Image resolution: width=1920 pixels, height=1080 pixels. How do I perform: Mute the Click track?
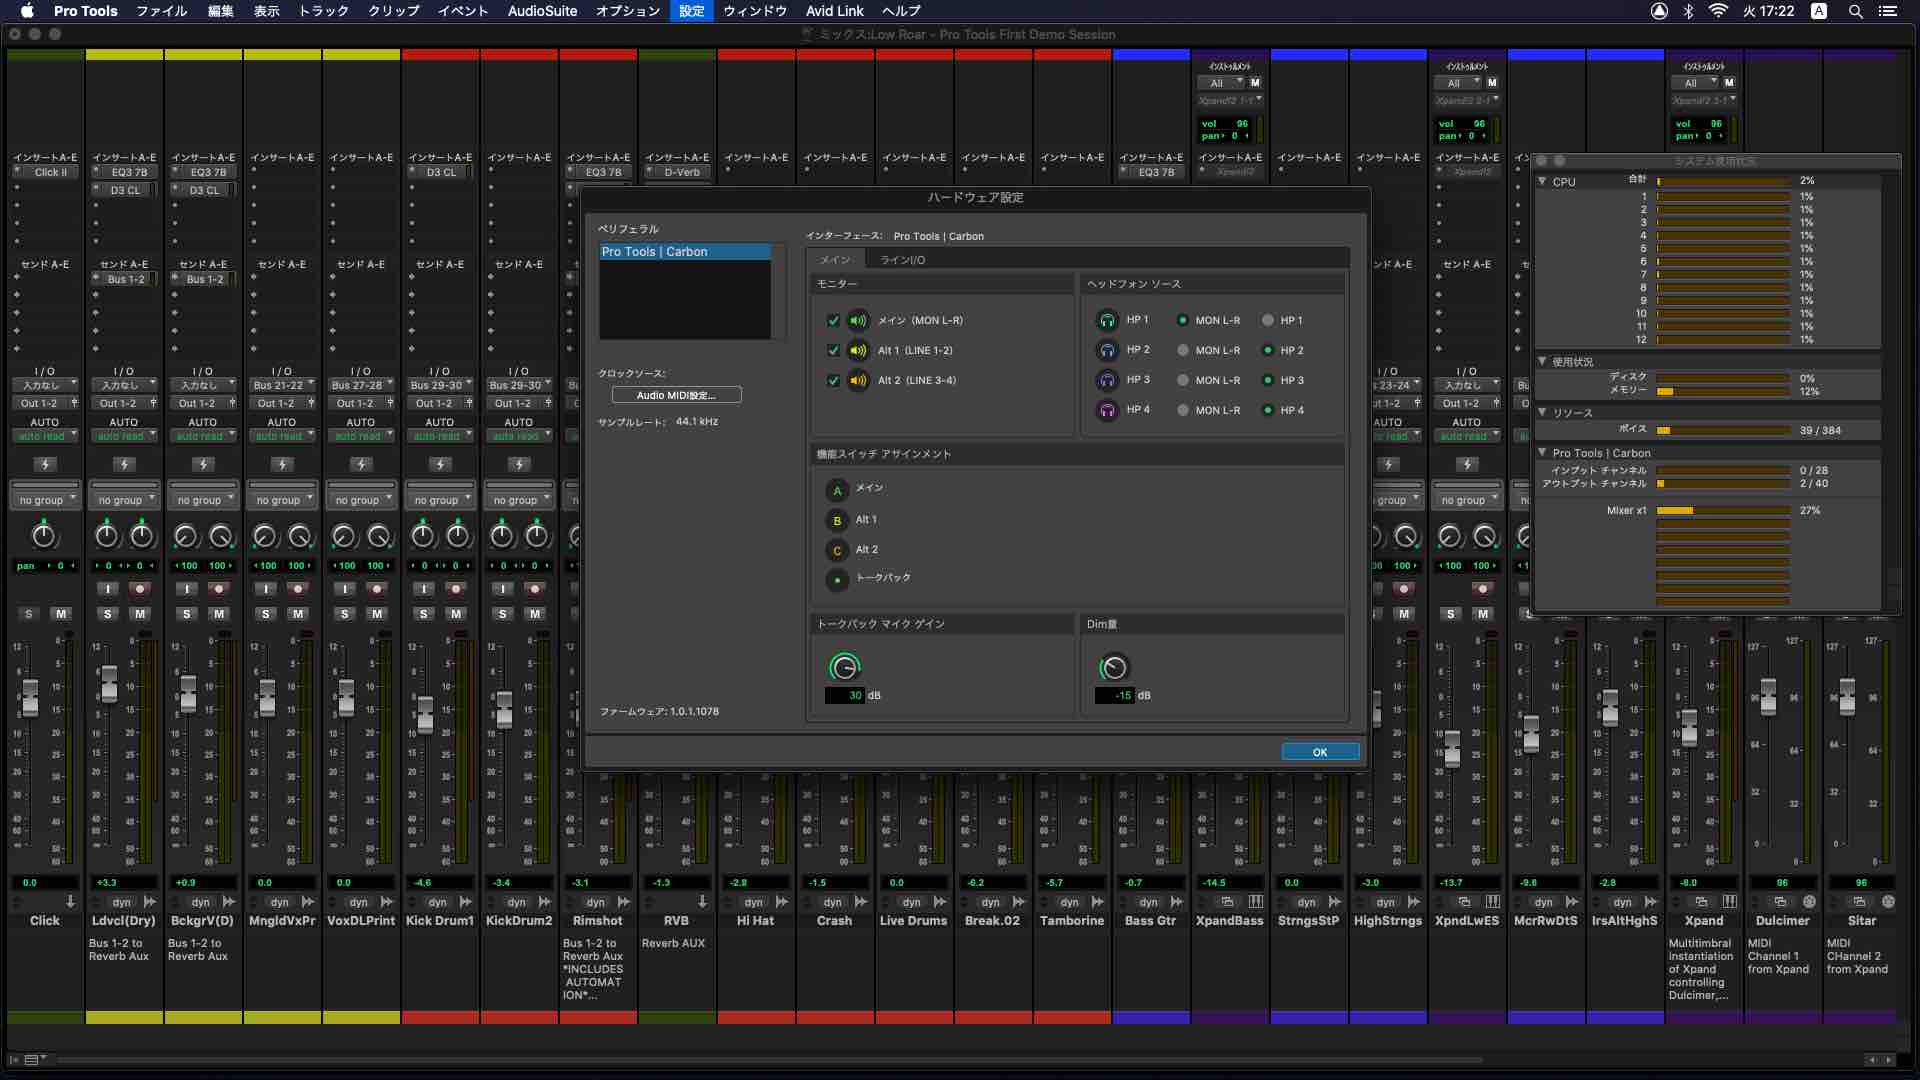coord(61,614)
